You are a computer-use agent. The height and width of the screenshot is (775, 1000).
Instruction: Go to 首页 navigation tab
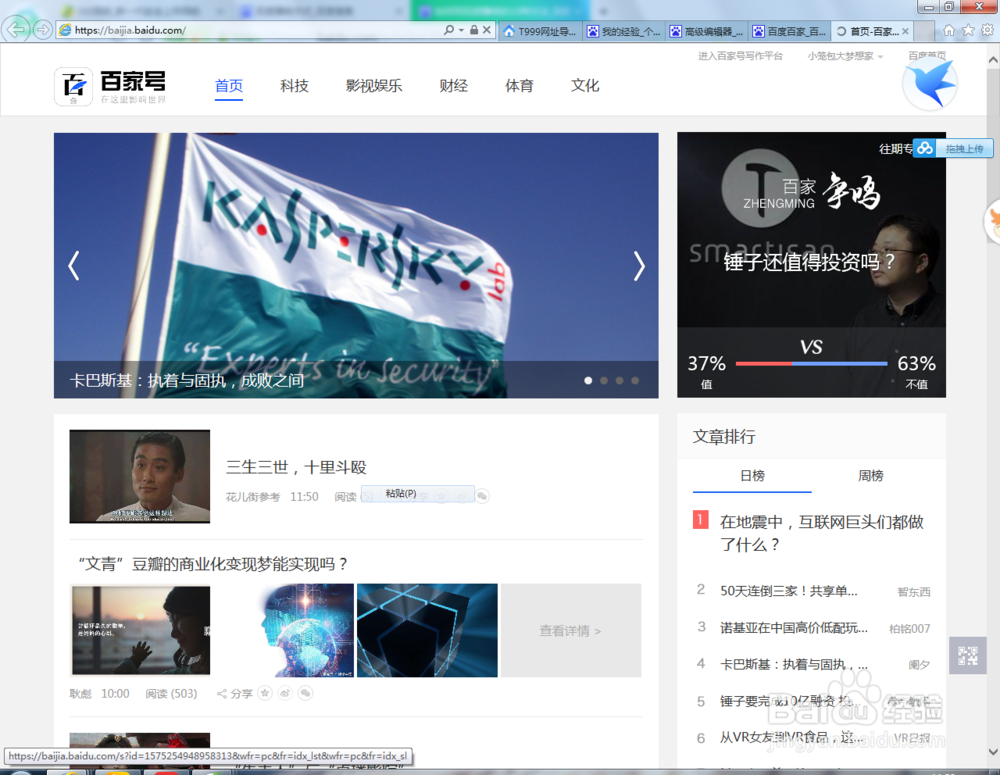pyautogui.click(x=229, y=86)
